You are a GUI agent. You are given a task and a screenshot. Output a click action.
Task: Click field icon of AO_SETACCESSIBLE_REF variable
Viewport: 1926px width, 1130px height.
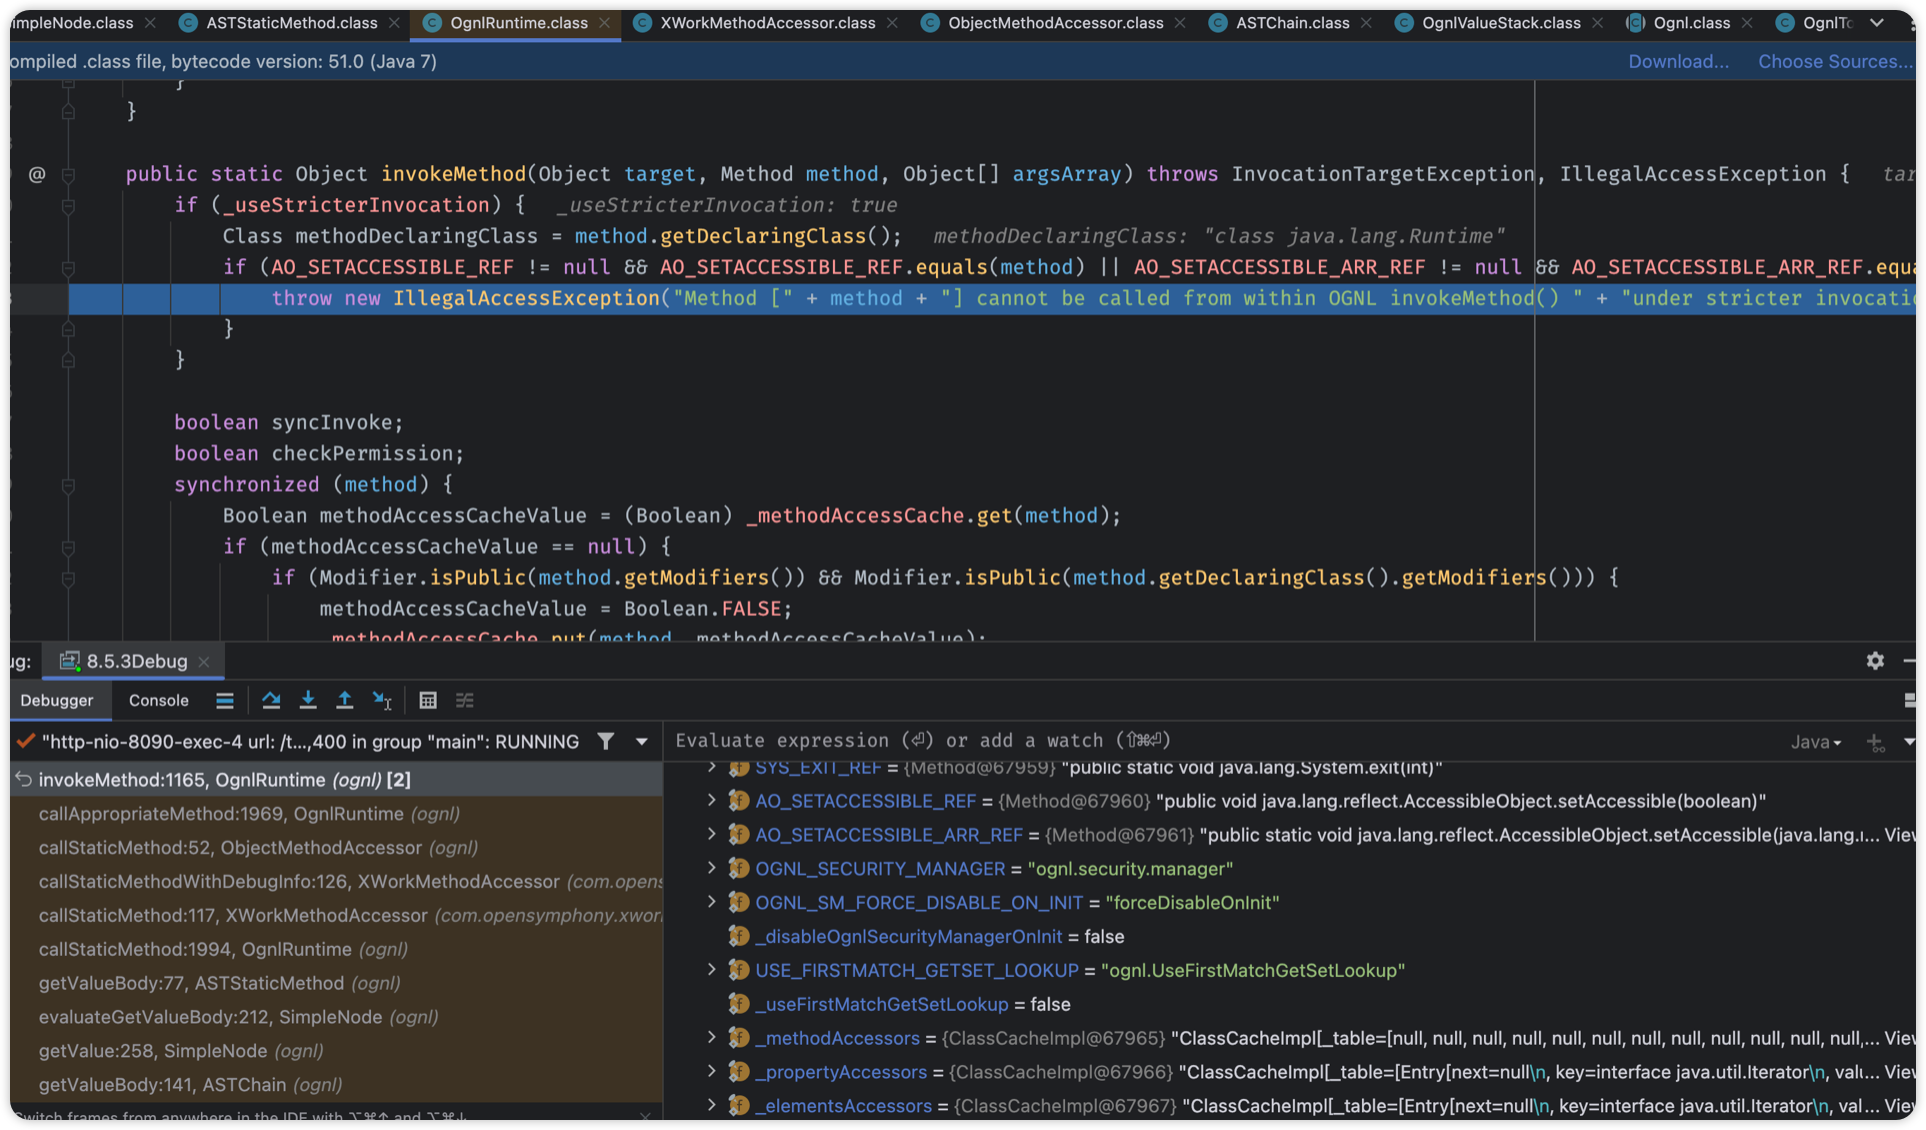pos(739,802)
